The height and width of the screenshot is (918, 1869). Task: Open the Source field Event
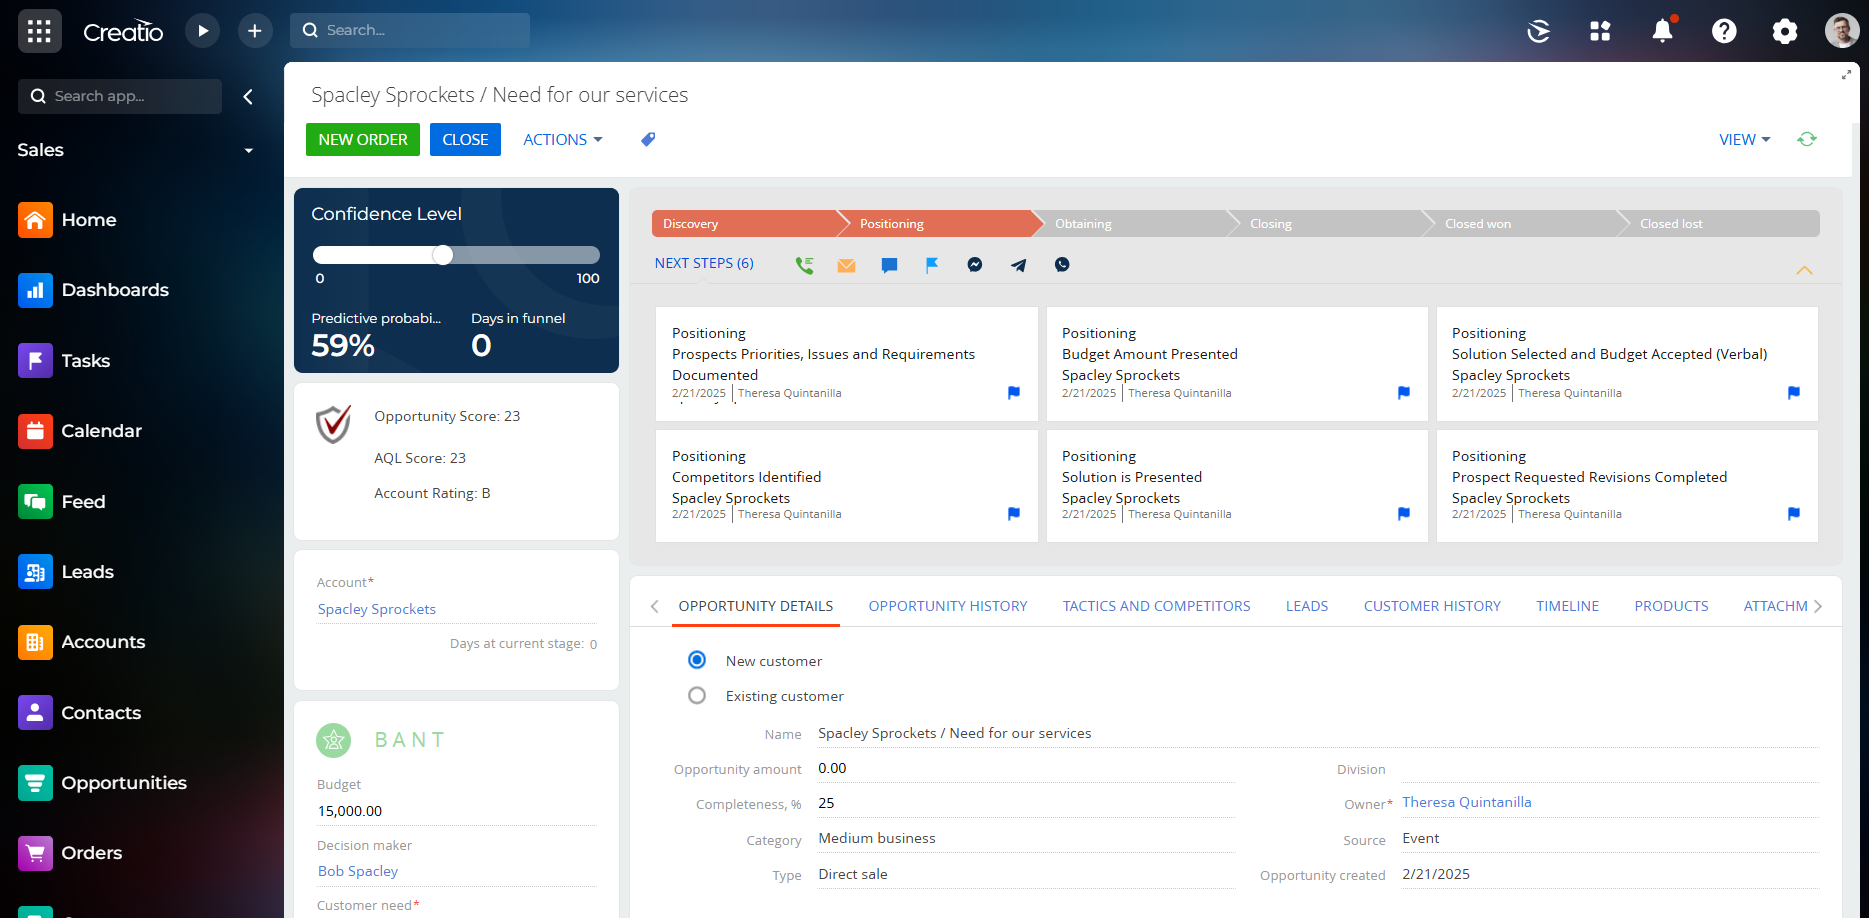click(x=1610, y=839)
